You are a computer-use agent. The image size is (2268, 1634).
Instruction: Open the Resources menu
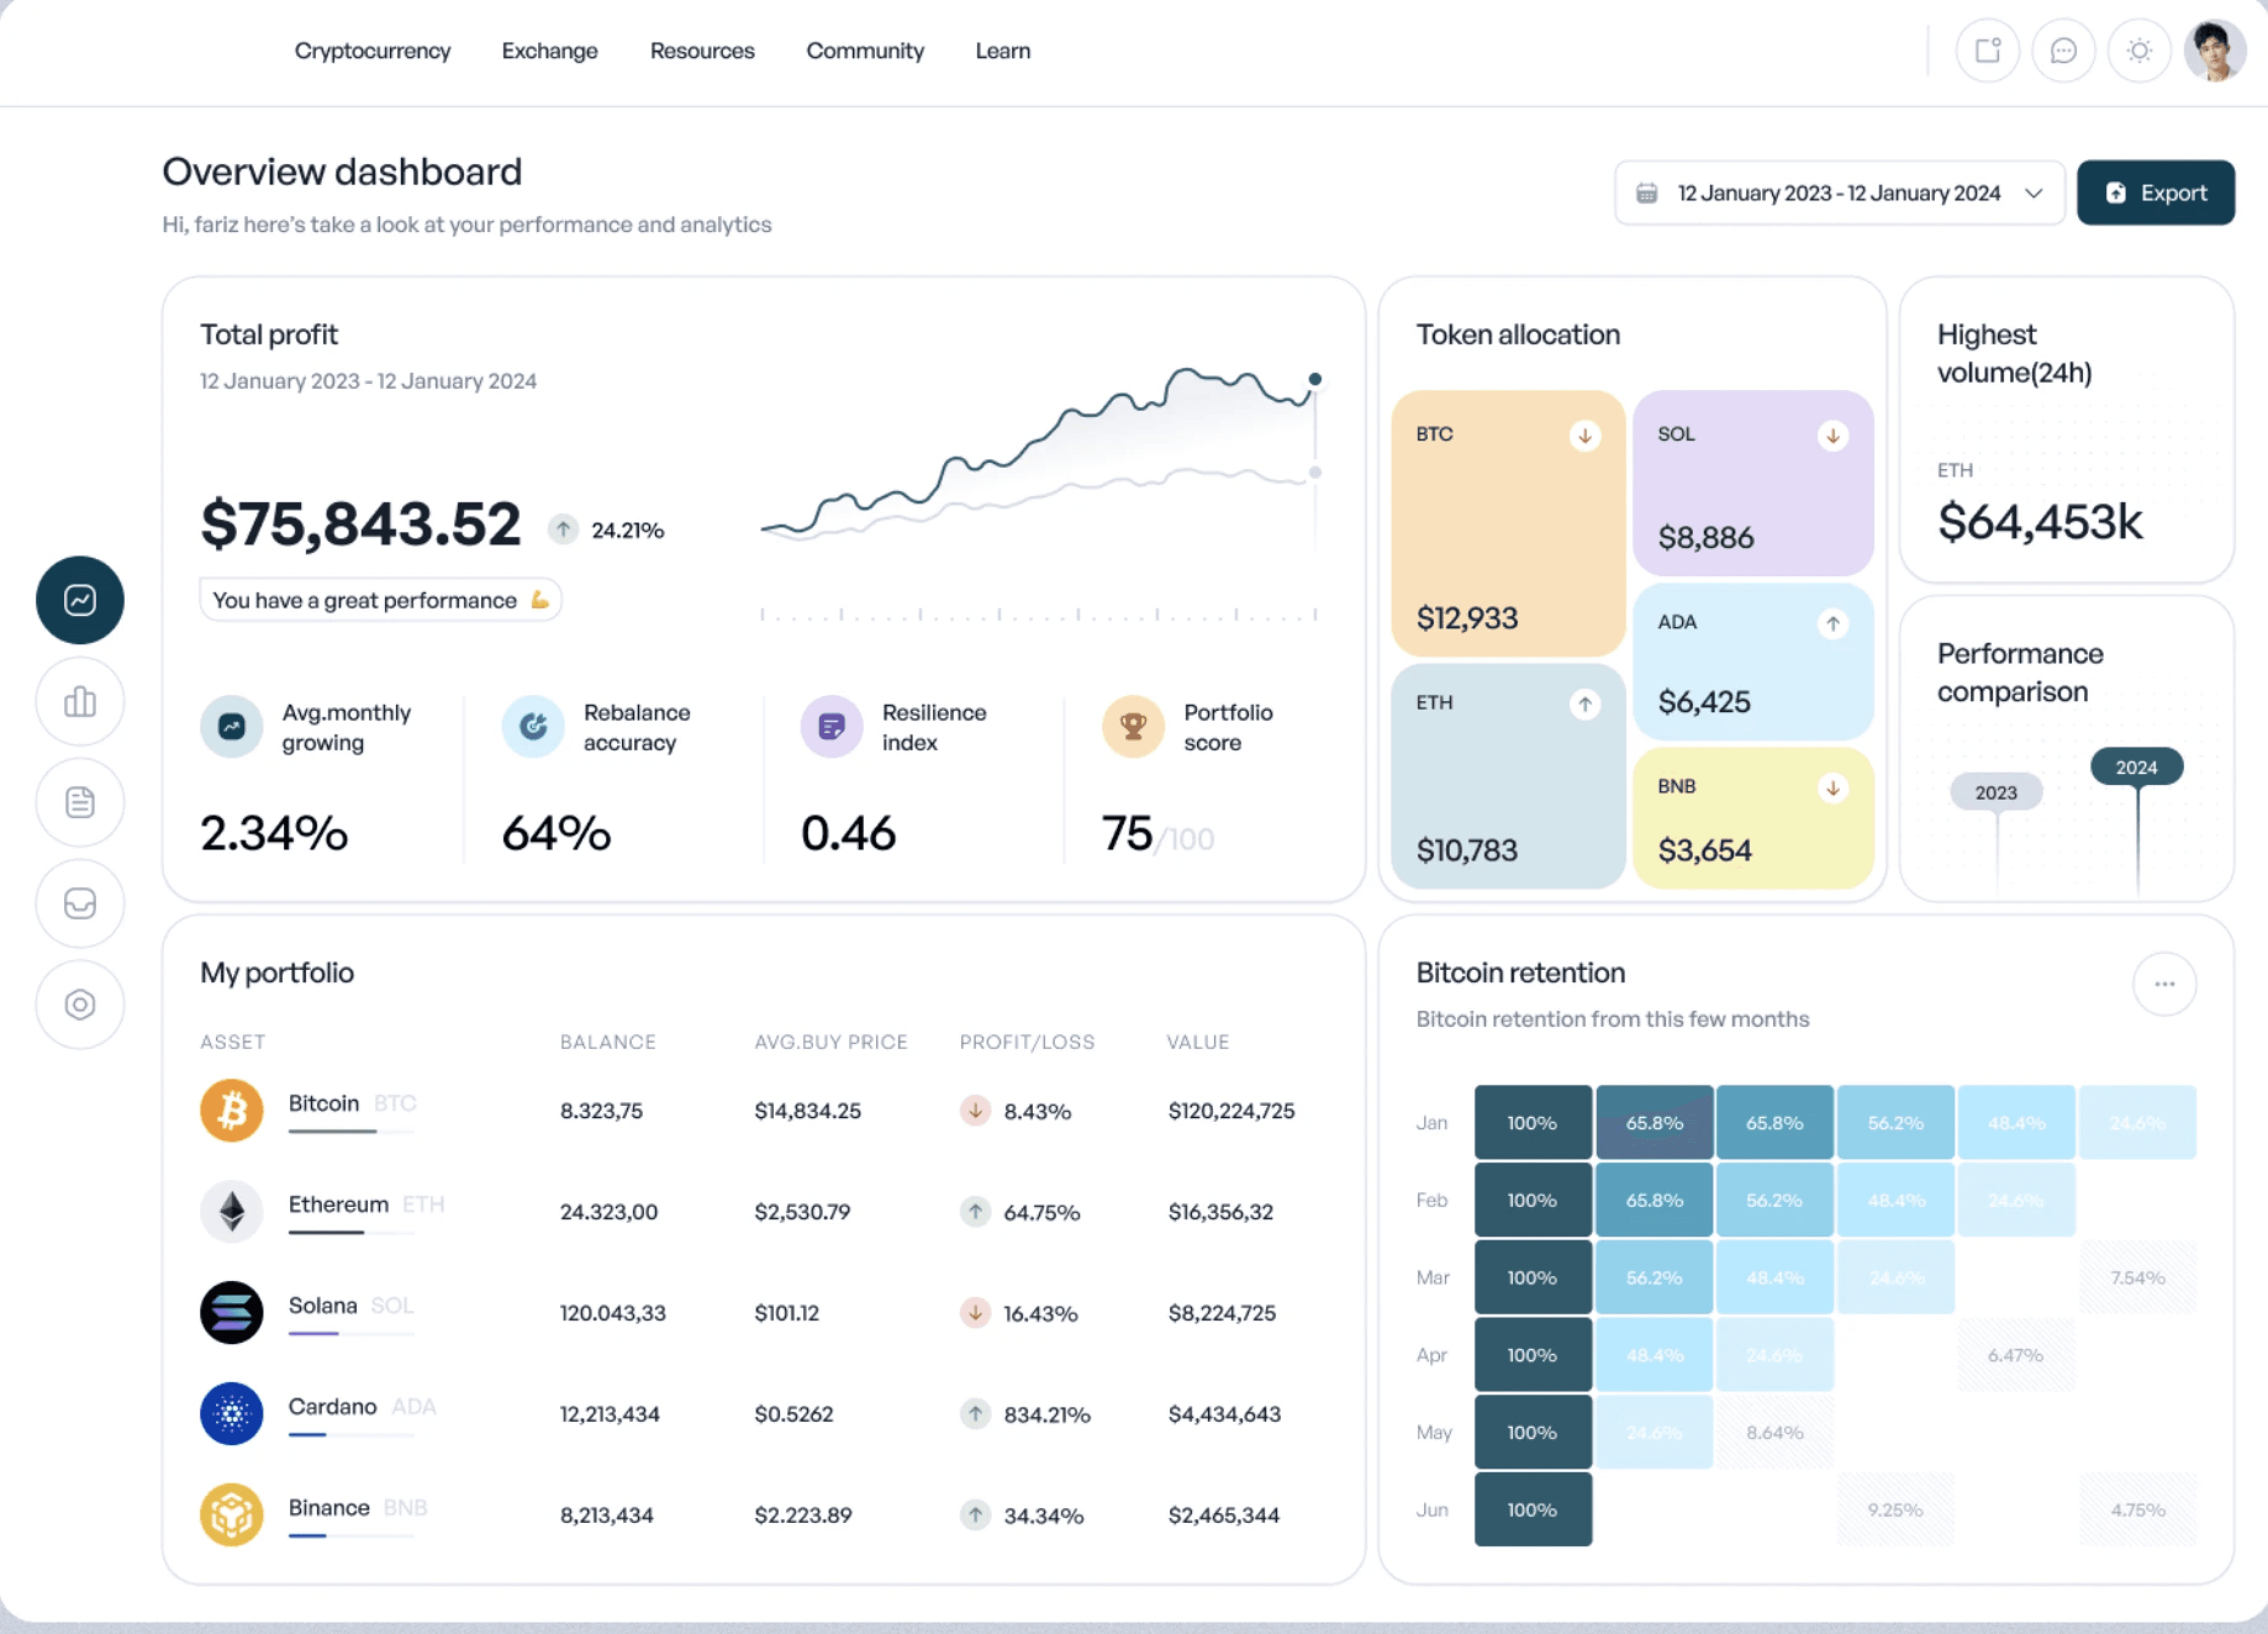click(702, 51)
